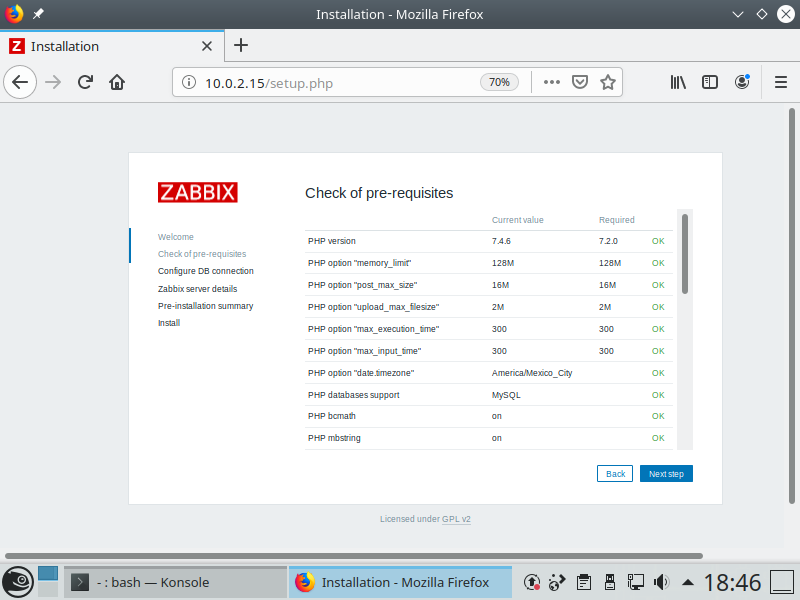Click the PHP mbstring row label
This screenshot has height=600, width=800.
pos(334,438)
